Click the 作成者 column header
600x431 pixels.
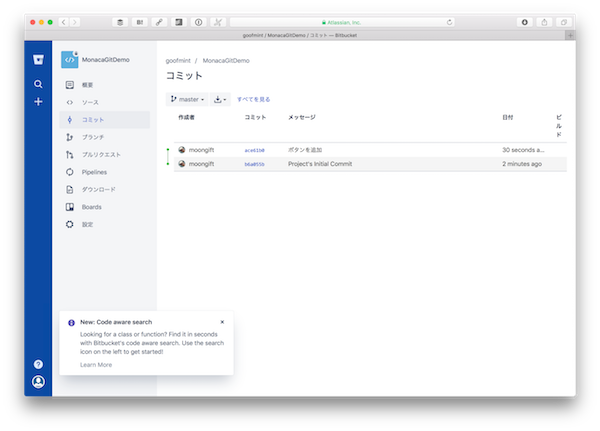pyautogui.click(x=186, y=117)
